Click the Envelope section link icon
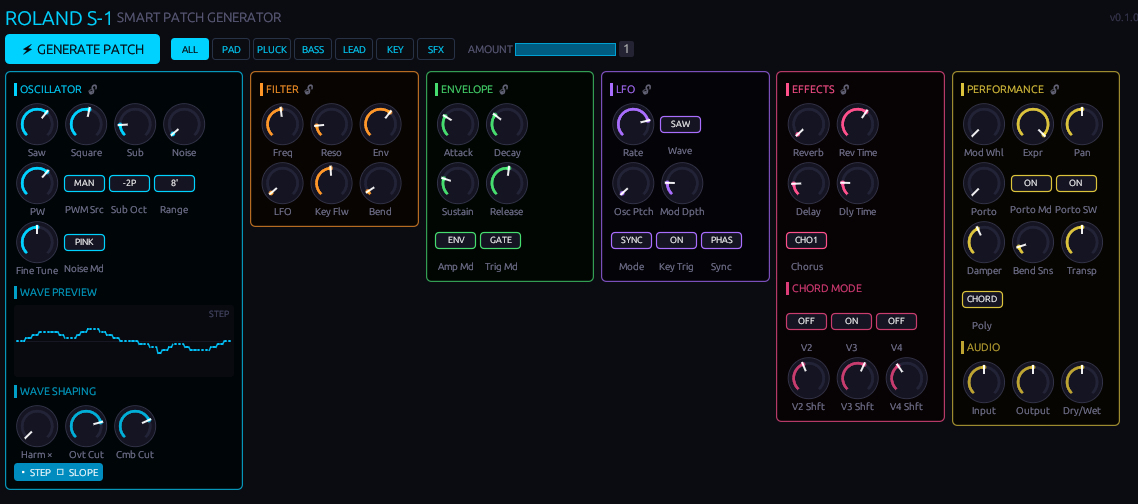 click(x=504, y=89)
